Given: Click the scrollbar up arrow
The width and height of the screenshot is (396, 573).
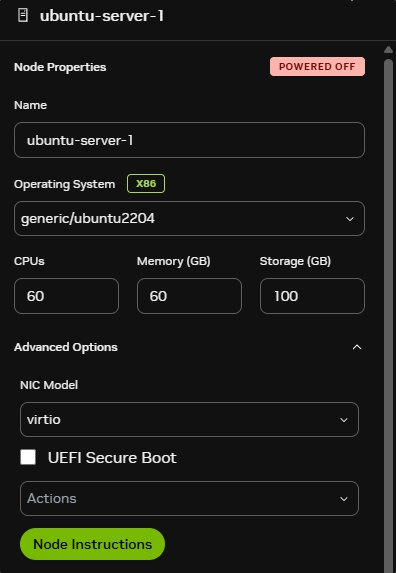Looking at the screenshot, I should pos(388,50).
